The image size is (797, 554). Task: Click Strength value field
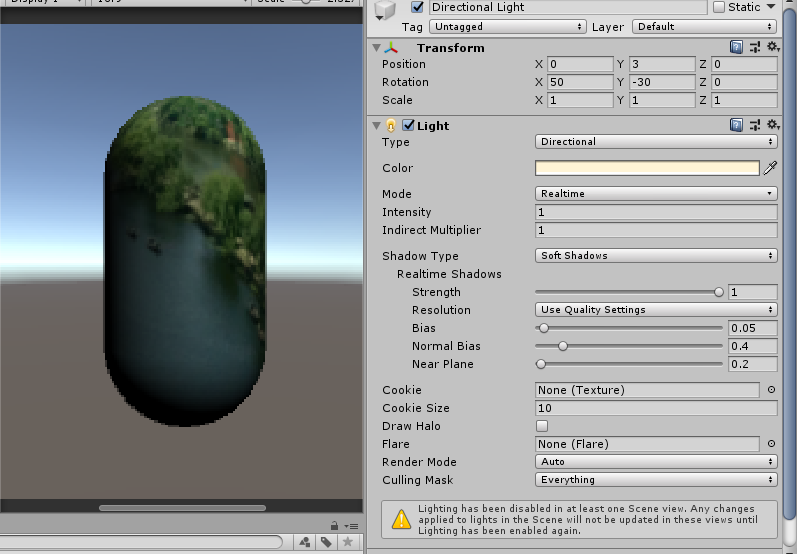pos(752,292)
